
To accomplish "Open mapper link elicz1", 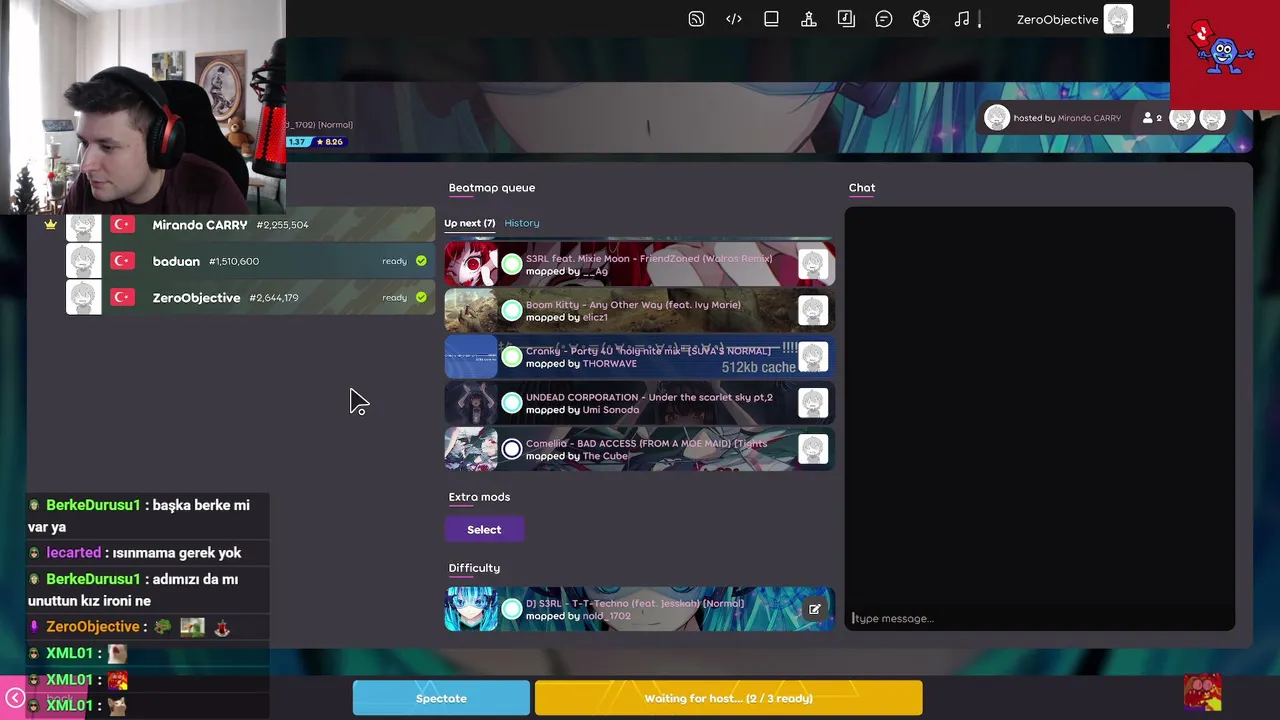I will pyautogui.click(x=595, y=317).
